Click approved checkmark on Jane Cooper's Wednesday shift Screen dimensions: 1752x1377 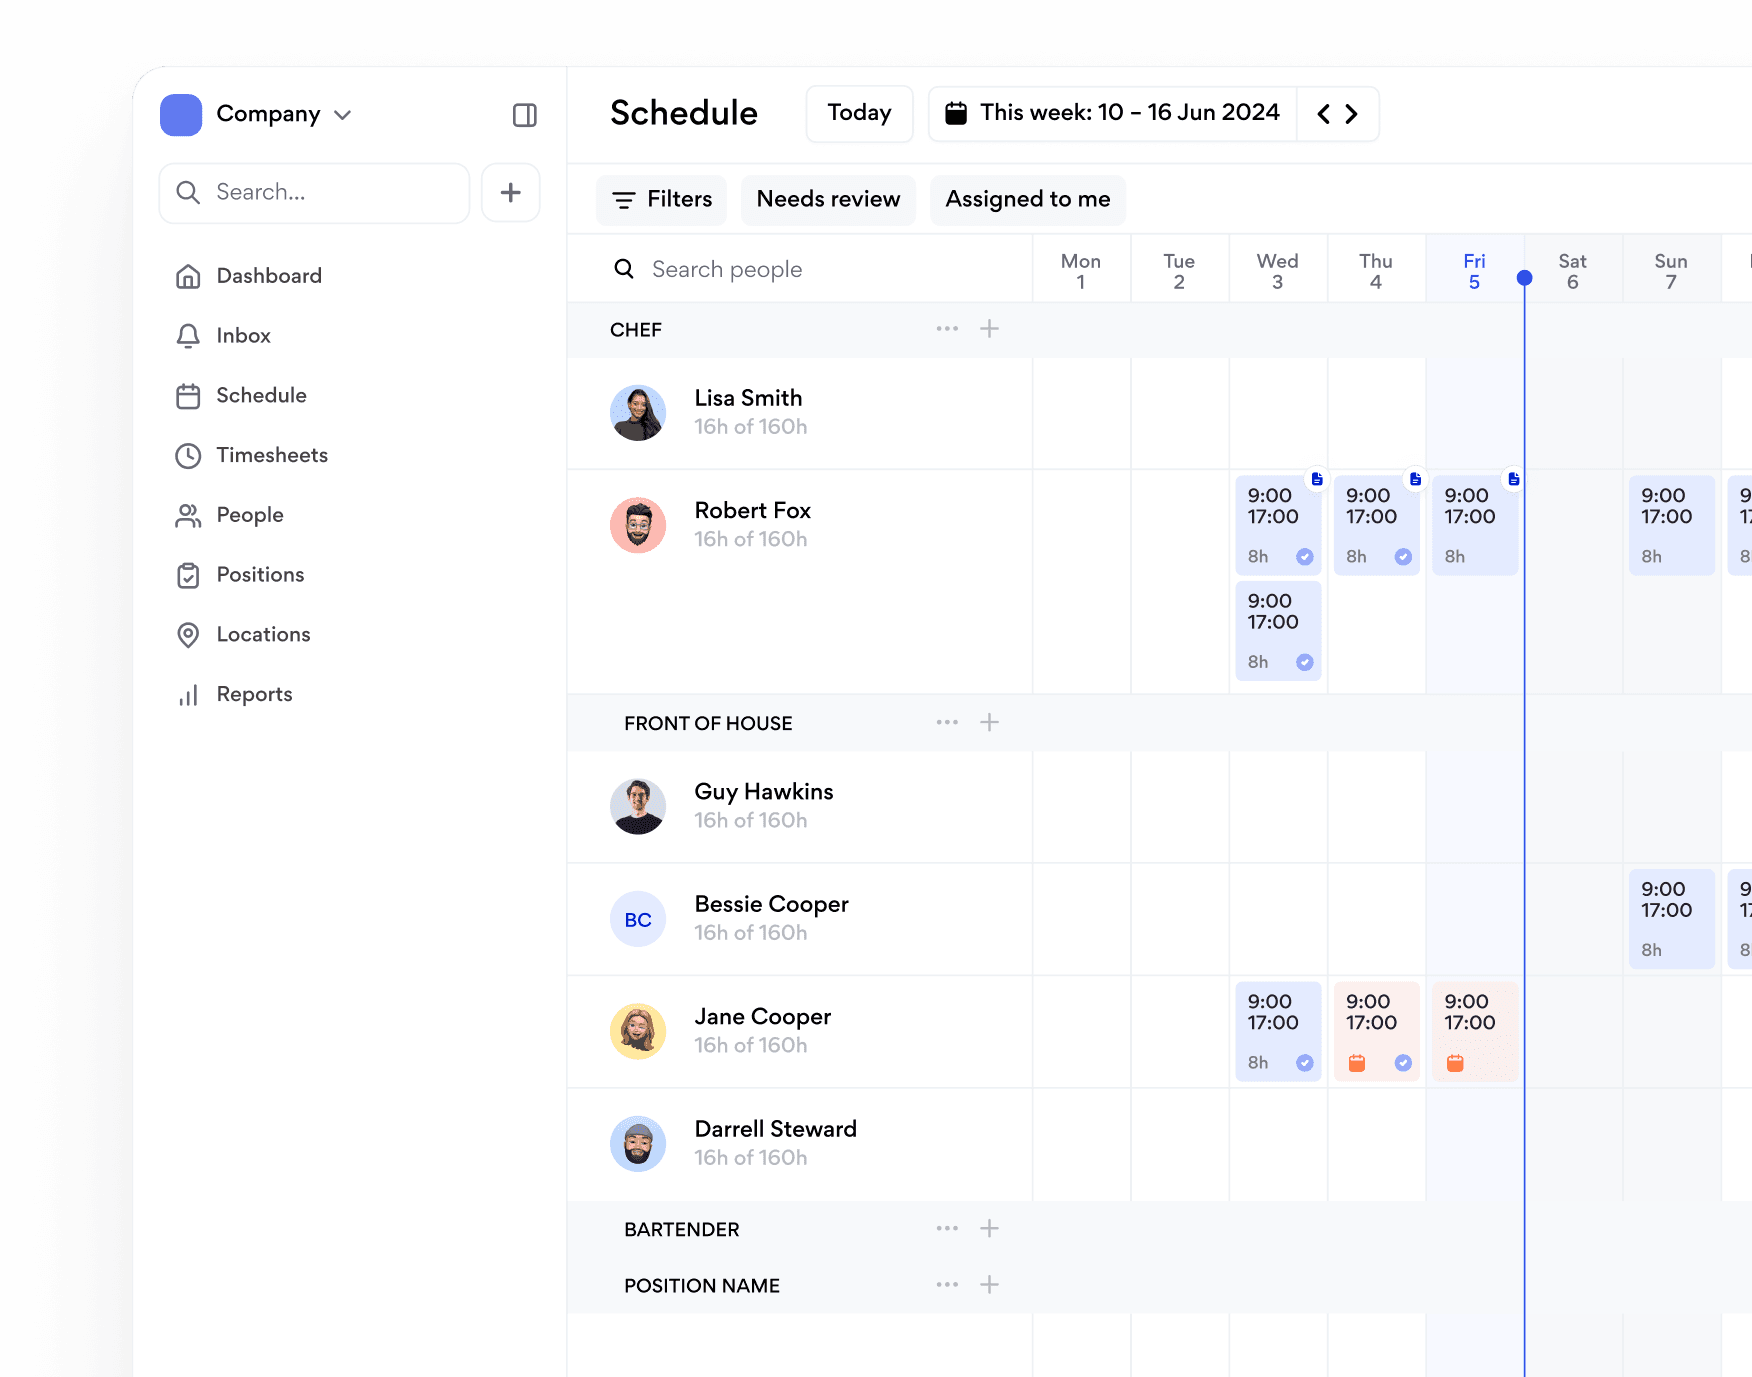click(1304, 1063)
